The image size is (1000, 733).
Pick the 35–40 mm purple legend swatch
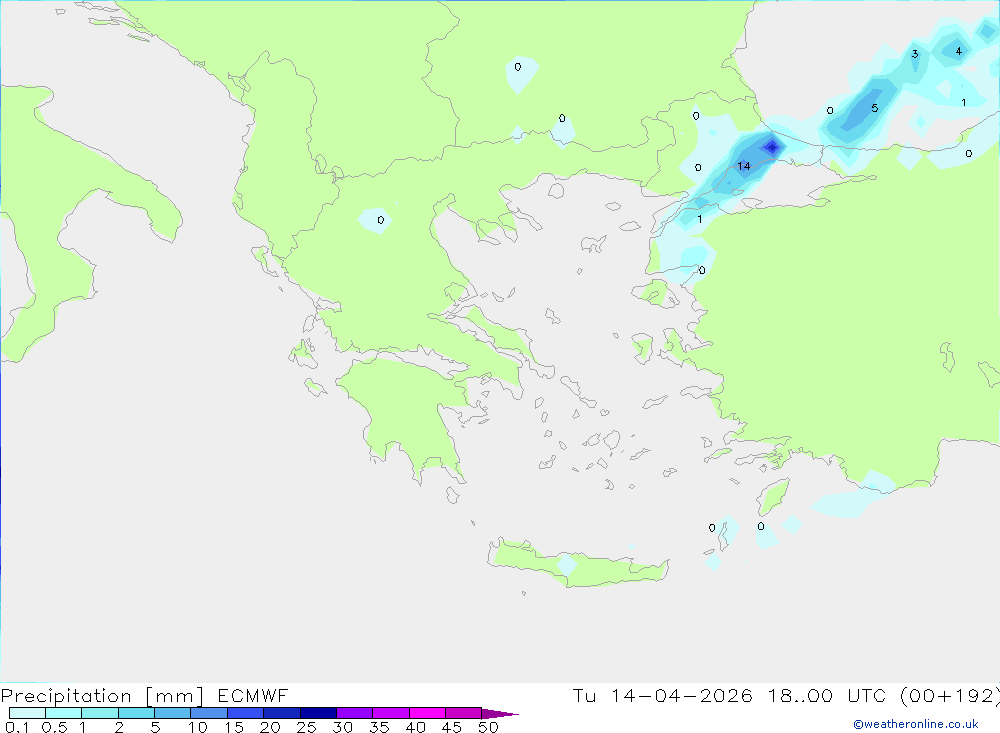(391, 713)
